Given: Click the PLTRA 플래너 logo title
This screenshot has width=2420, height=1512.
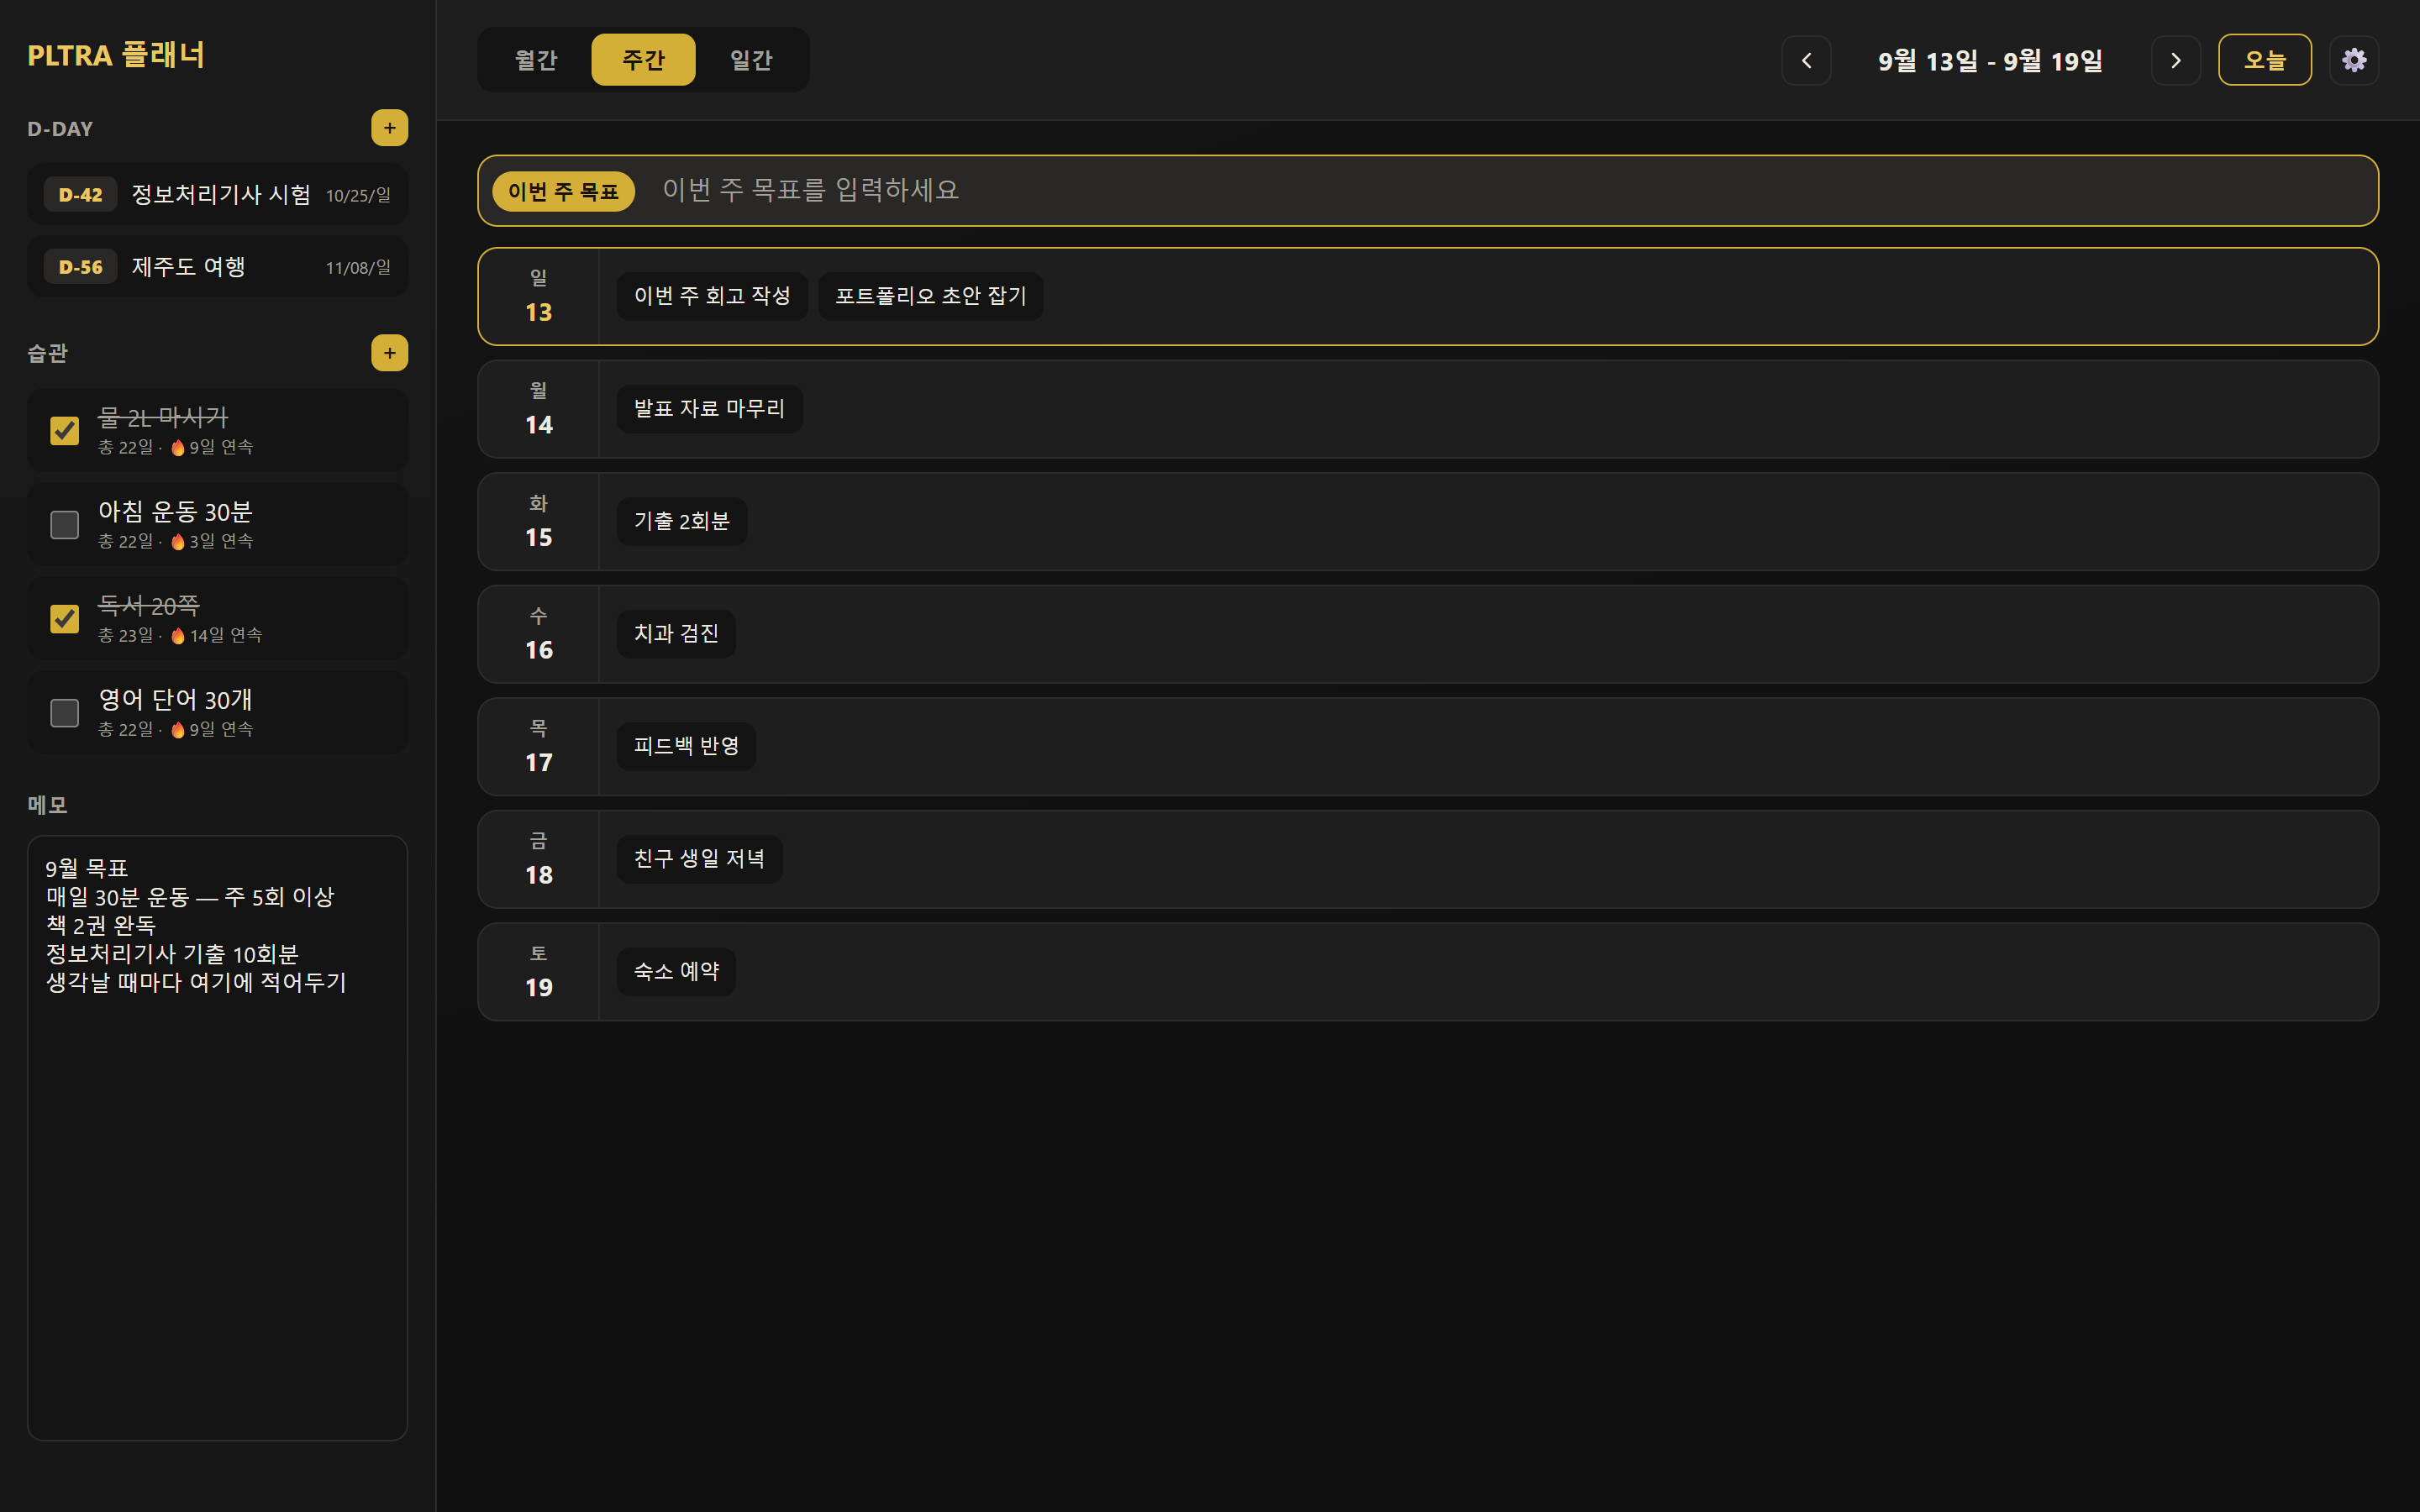Looking at the screenshot, I should pos(116,55).
